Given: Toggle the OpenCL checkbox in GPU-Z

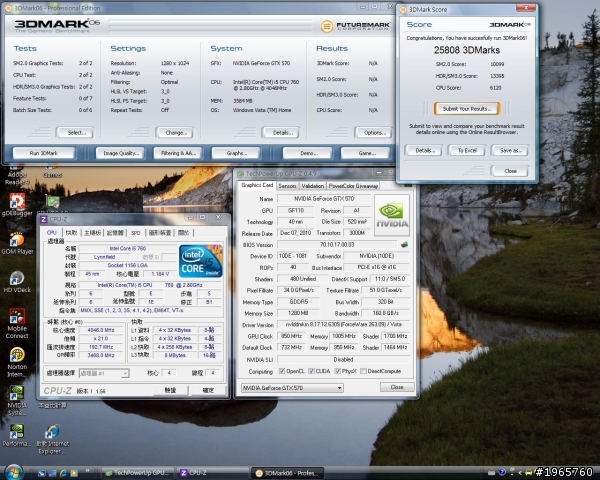Looking at the screenshot, I should pos(282,371).
